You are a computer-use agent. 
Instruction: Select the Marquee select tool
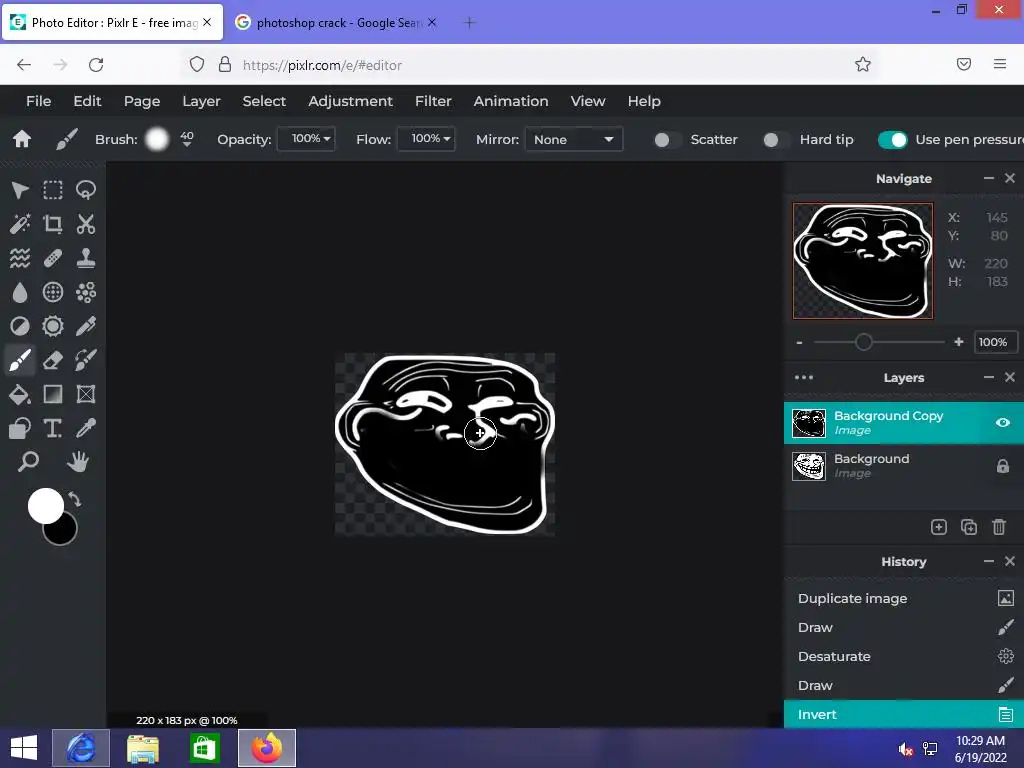coord(53,190)
